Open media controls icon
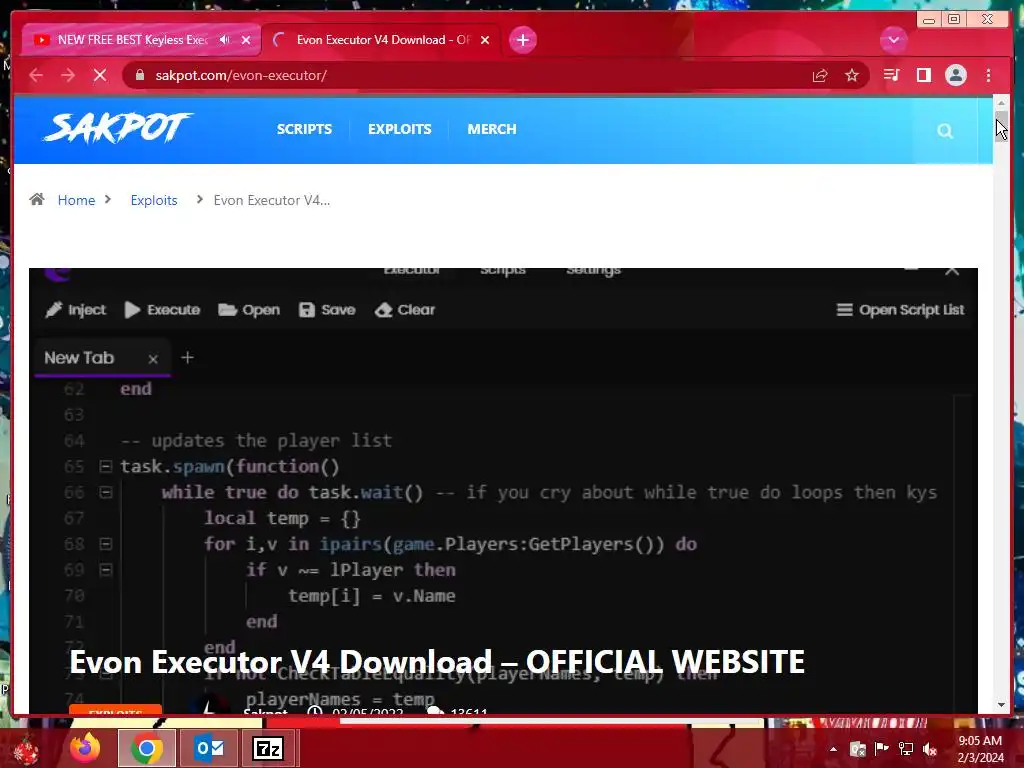The image size is (1024, 768). click(891, 75)
